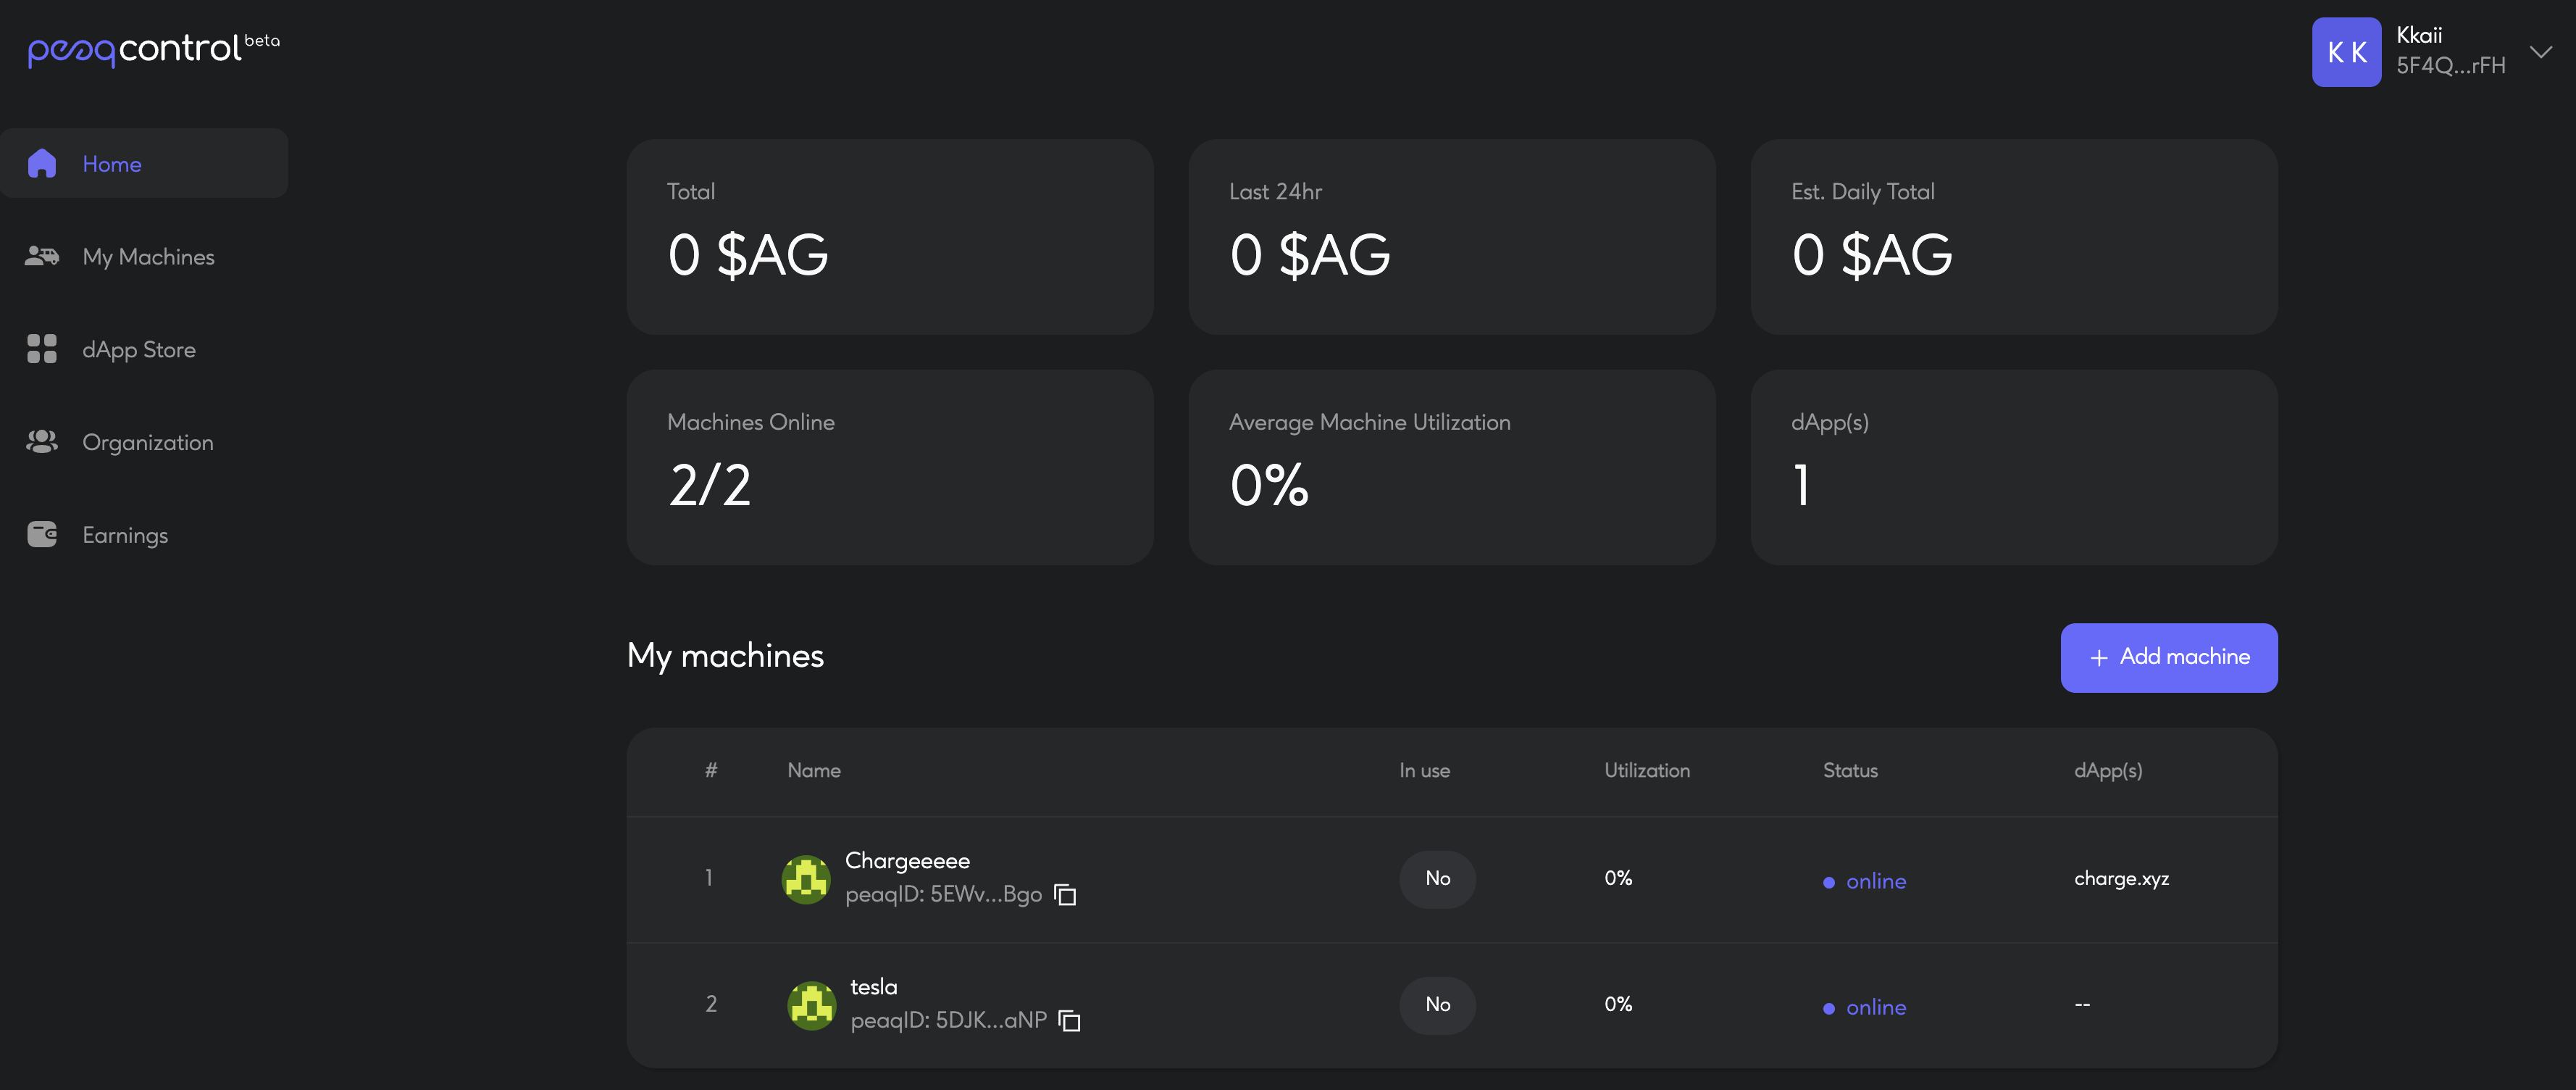
Task: Click the Kkaii account name
Action: coord(2419,35)
